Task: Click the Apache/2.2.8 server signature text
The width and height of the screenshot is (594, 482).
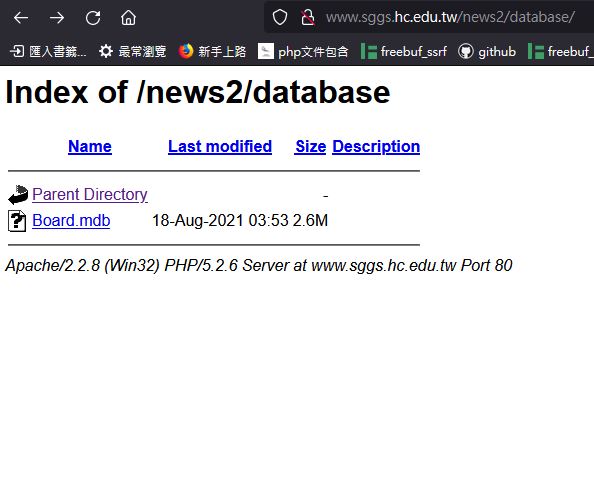Action: tap(259, 266)
